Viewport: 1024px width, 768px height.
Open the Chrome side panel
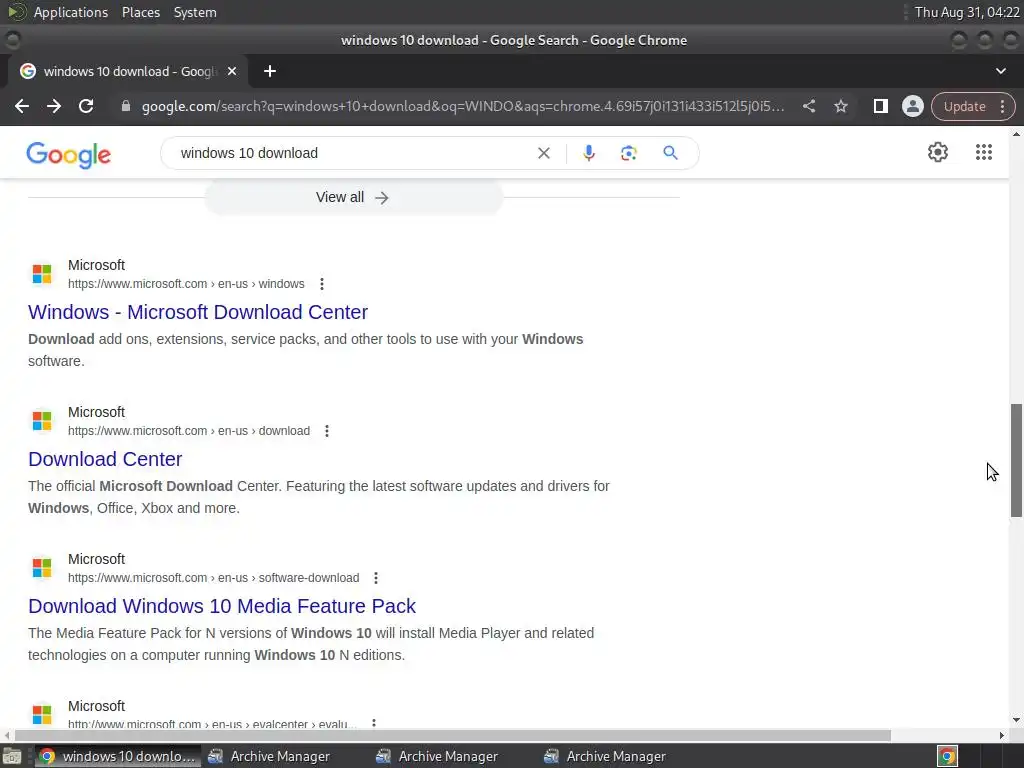[880, 106]
